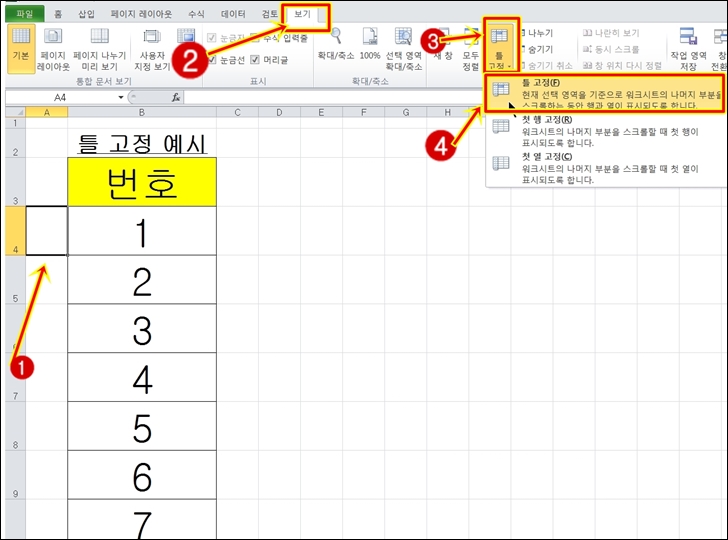Select row 5 header
The width and height of the screenshot is (728, 540).
click(x=15, y=280)
